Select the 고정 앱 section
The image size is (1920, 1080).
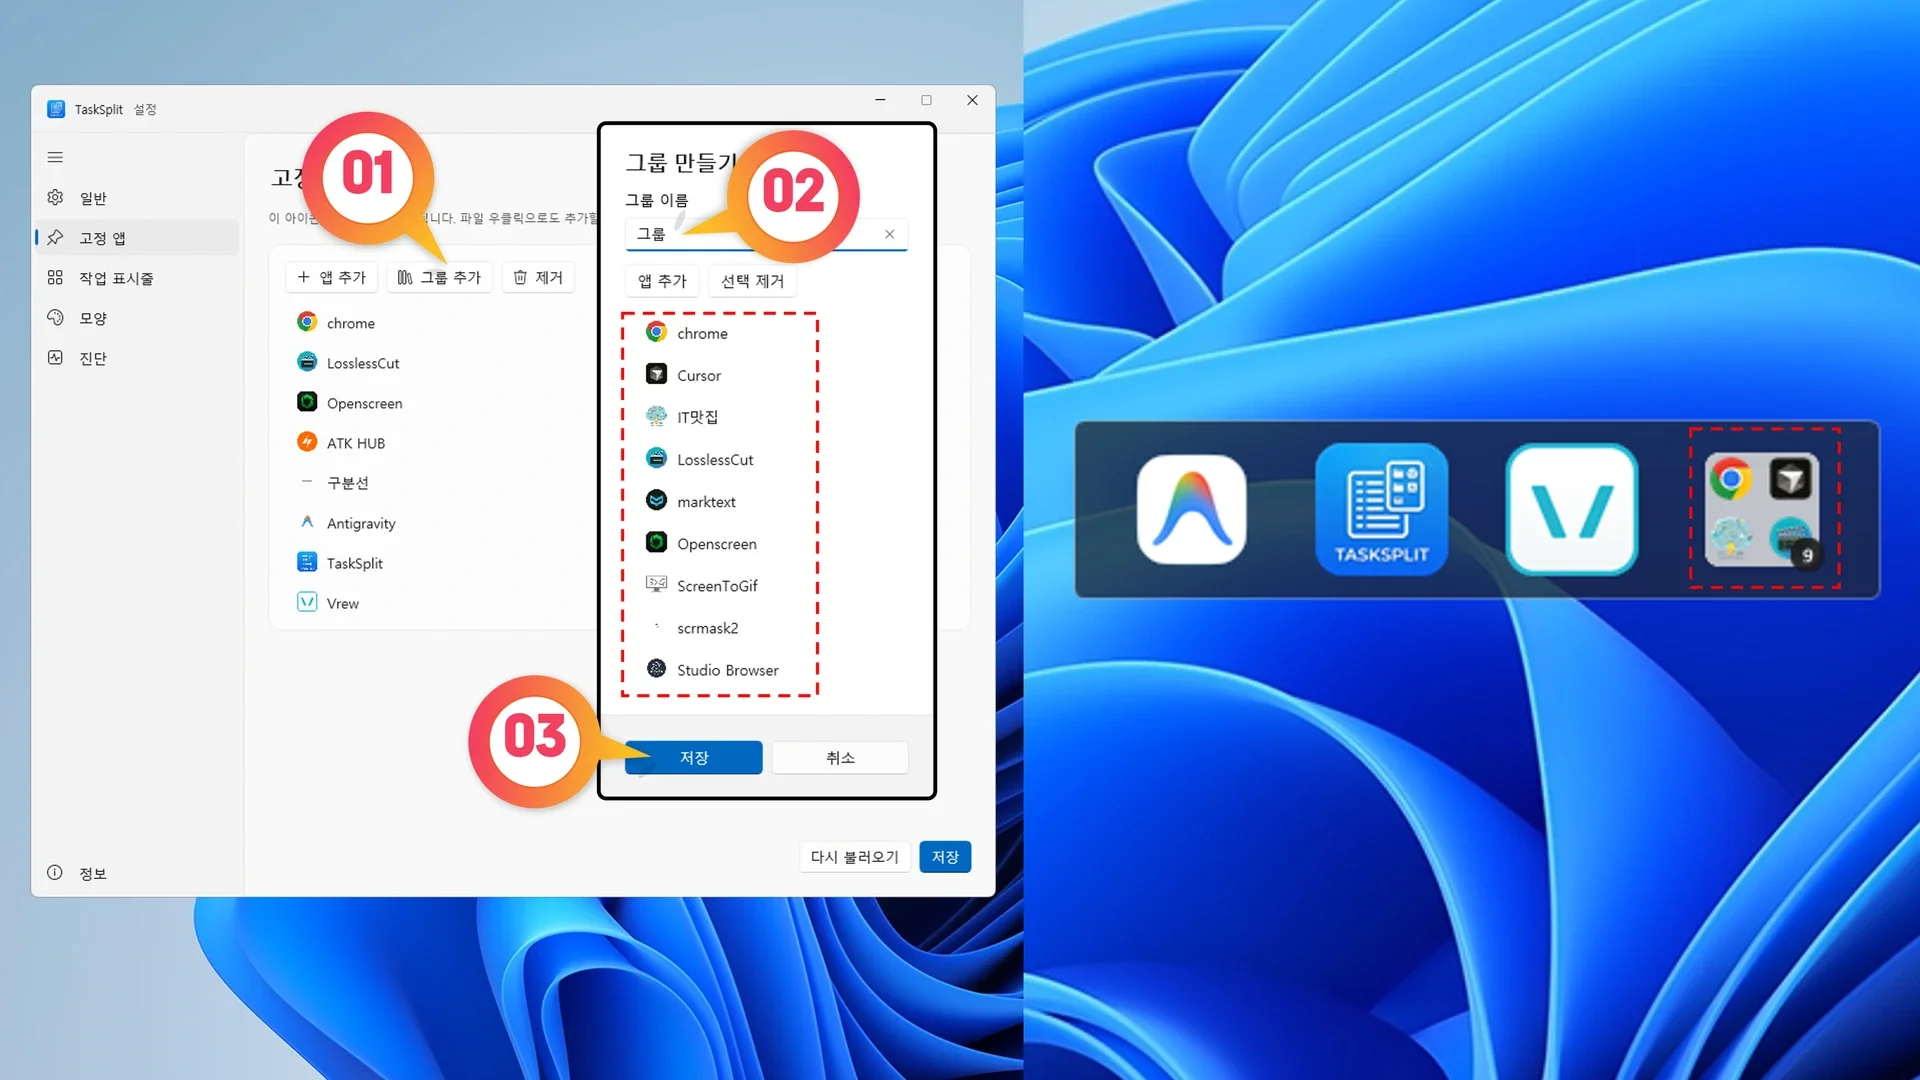point(137,238)
